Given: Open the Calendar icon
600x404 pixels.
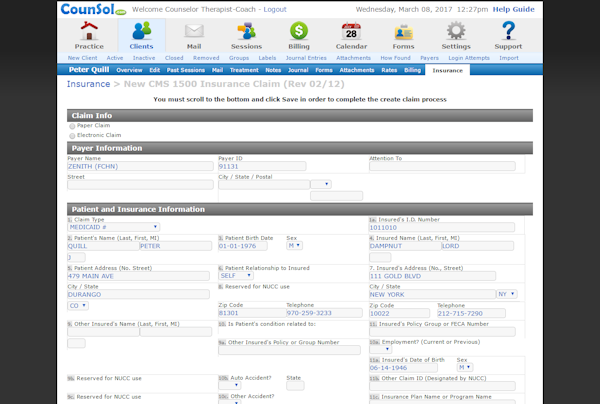Looking at the screenshot, I should [x=351, y=32].
